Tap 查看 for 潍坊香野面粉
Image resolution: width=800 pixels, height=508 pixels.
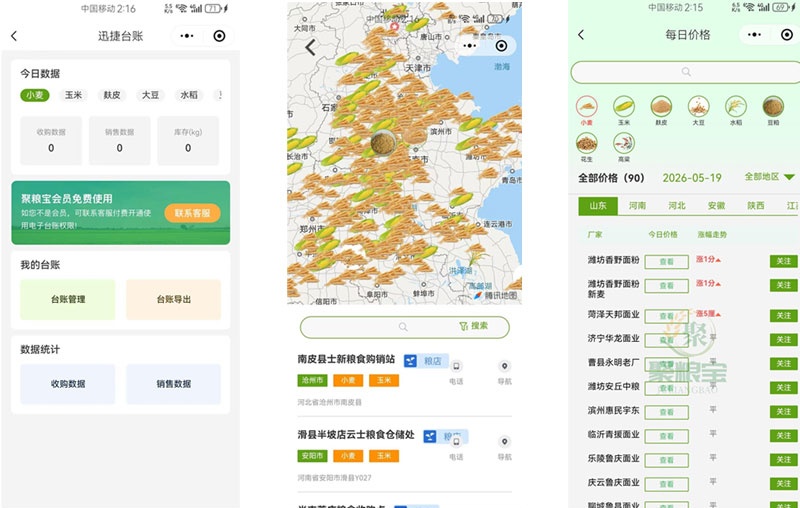click(667, 262)
